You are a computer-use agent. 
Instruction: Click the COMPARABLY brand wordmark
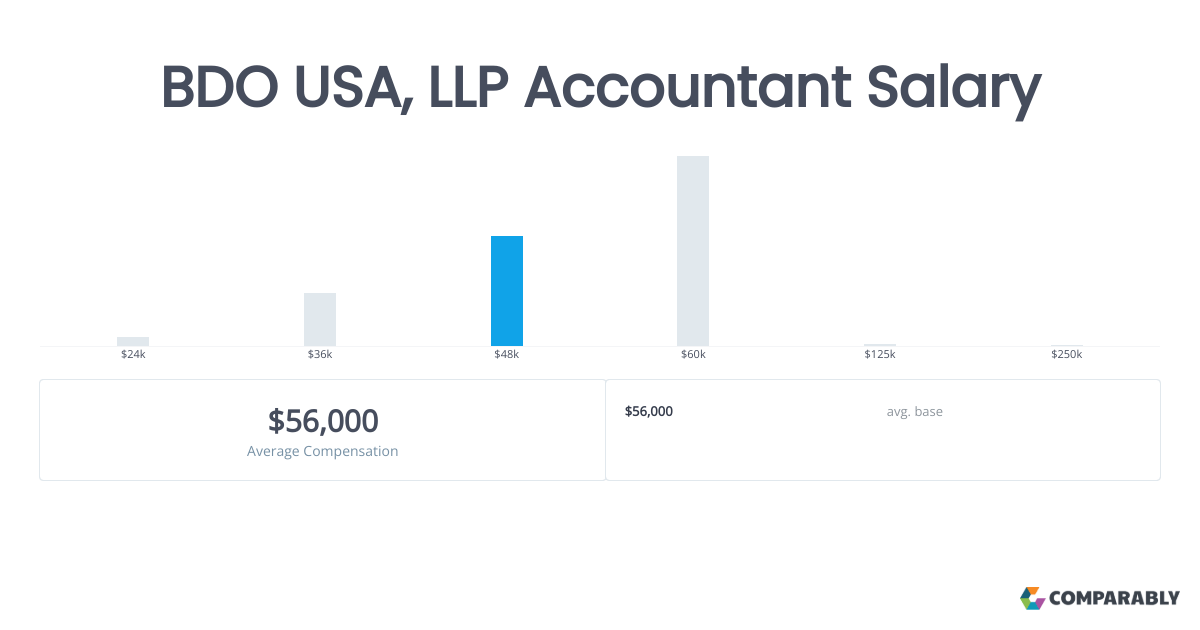click(x=1114, y=599)
